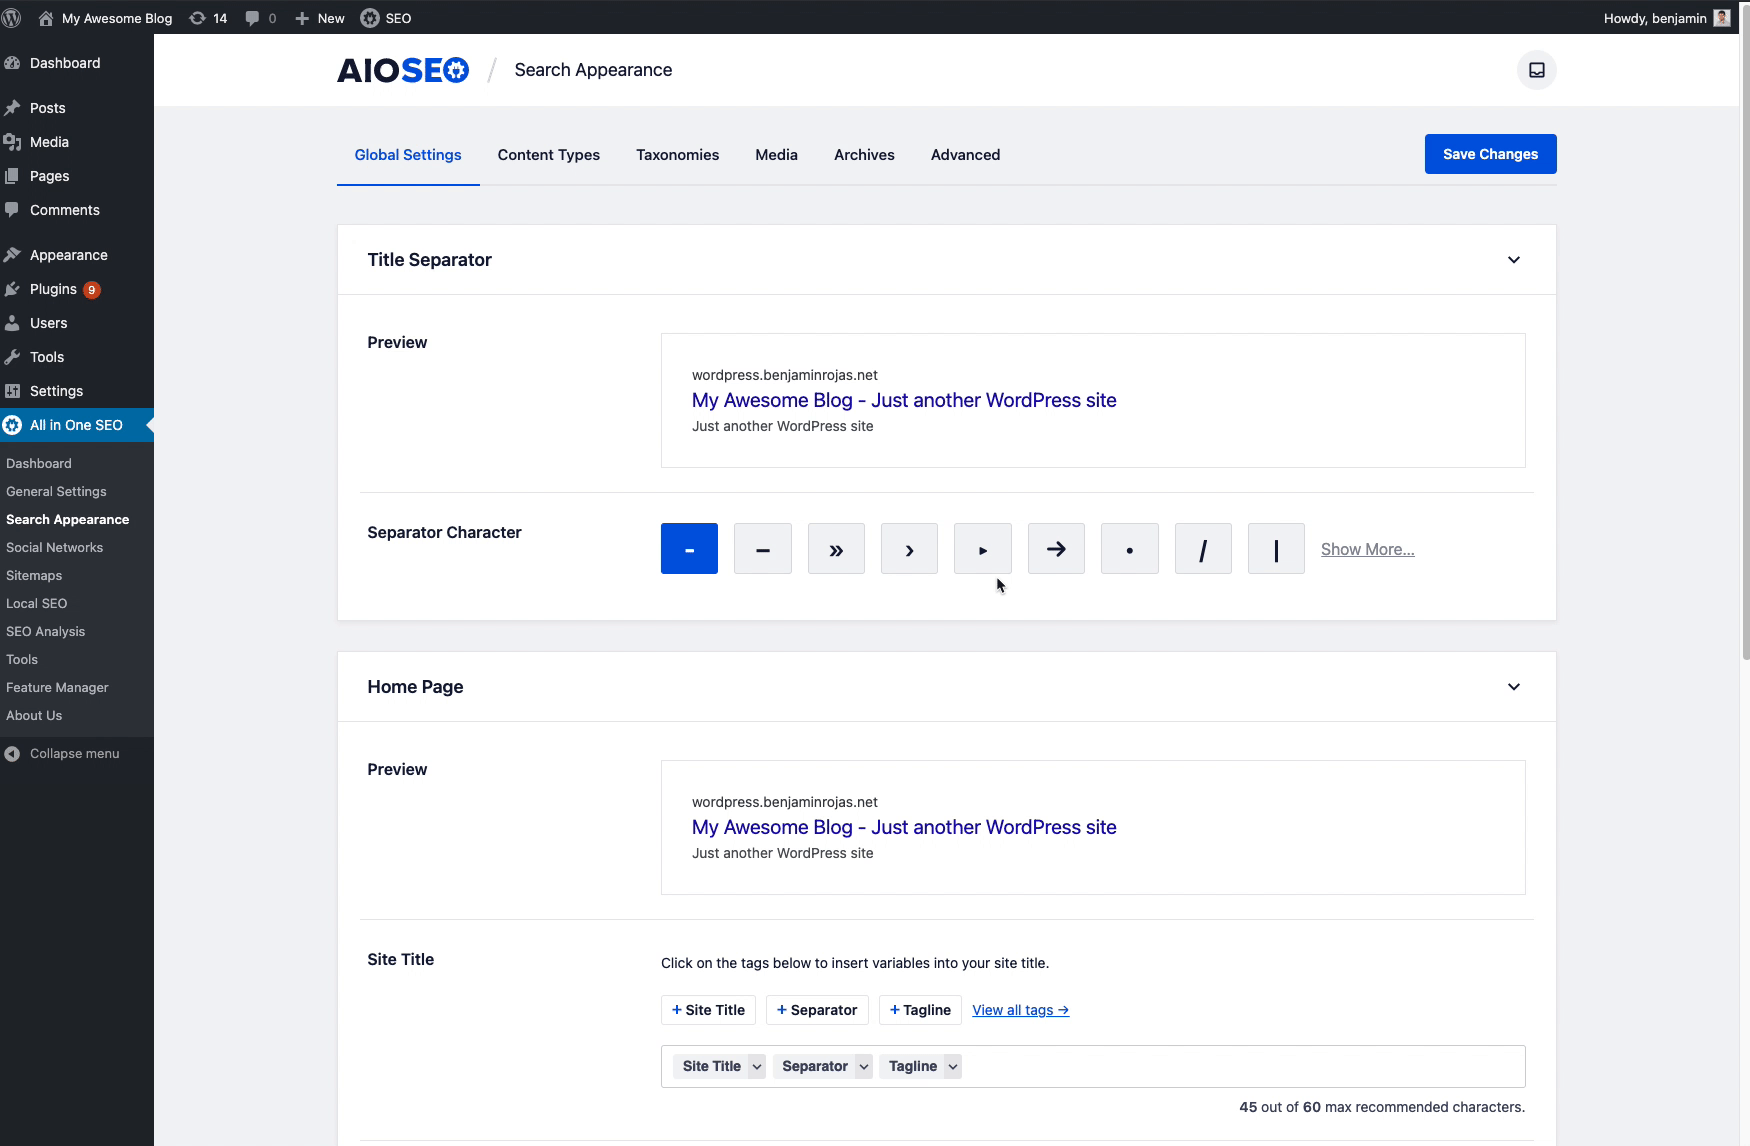This screenshot has height=1146, width=1750.
Task: Open Dashboard in the main sidebar
Action: pos(65,63)
